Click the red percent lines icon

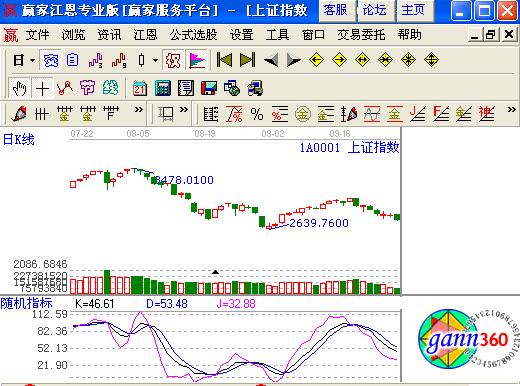(x=280, y=114)
